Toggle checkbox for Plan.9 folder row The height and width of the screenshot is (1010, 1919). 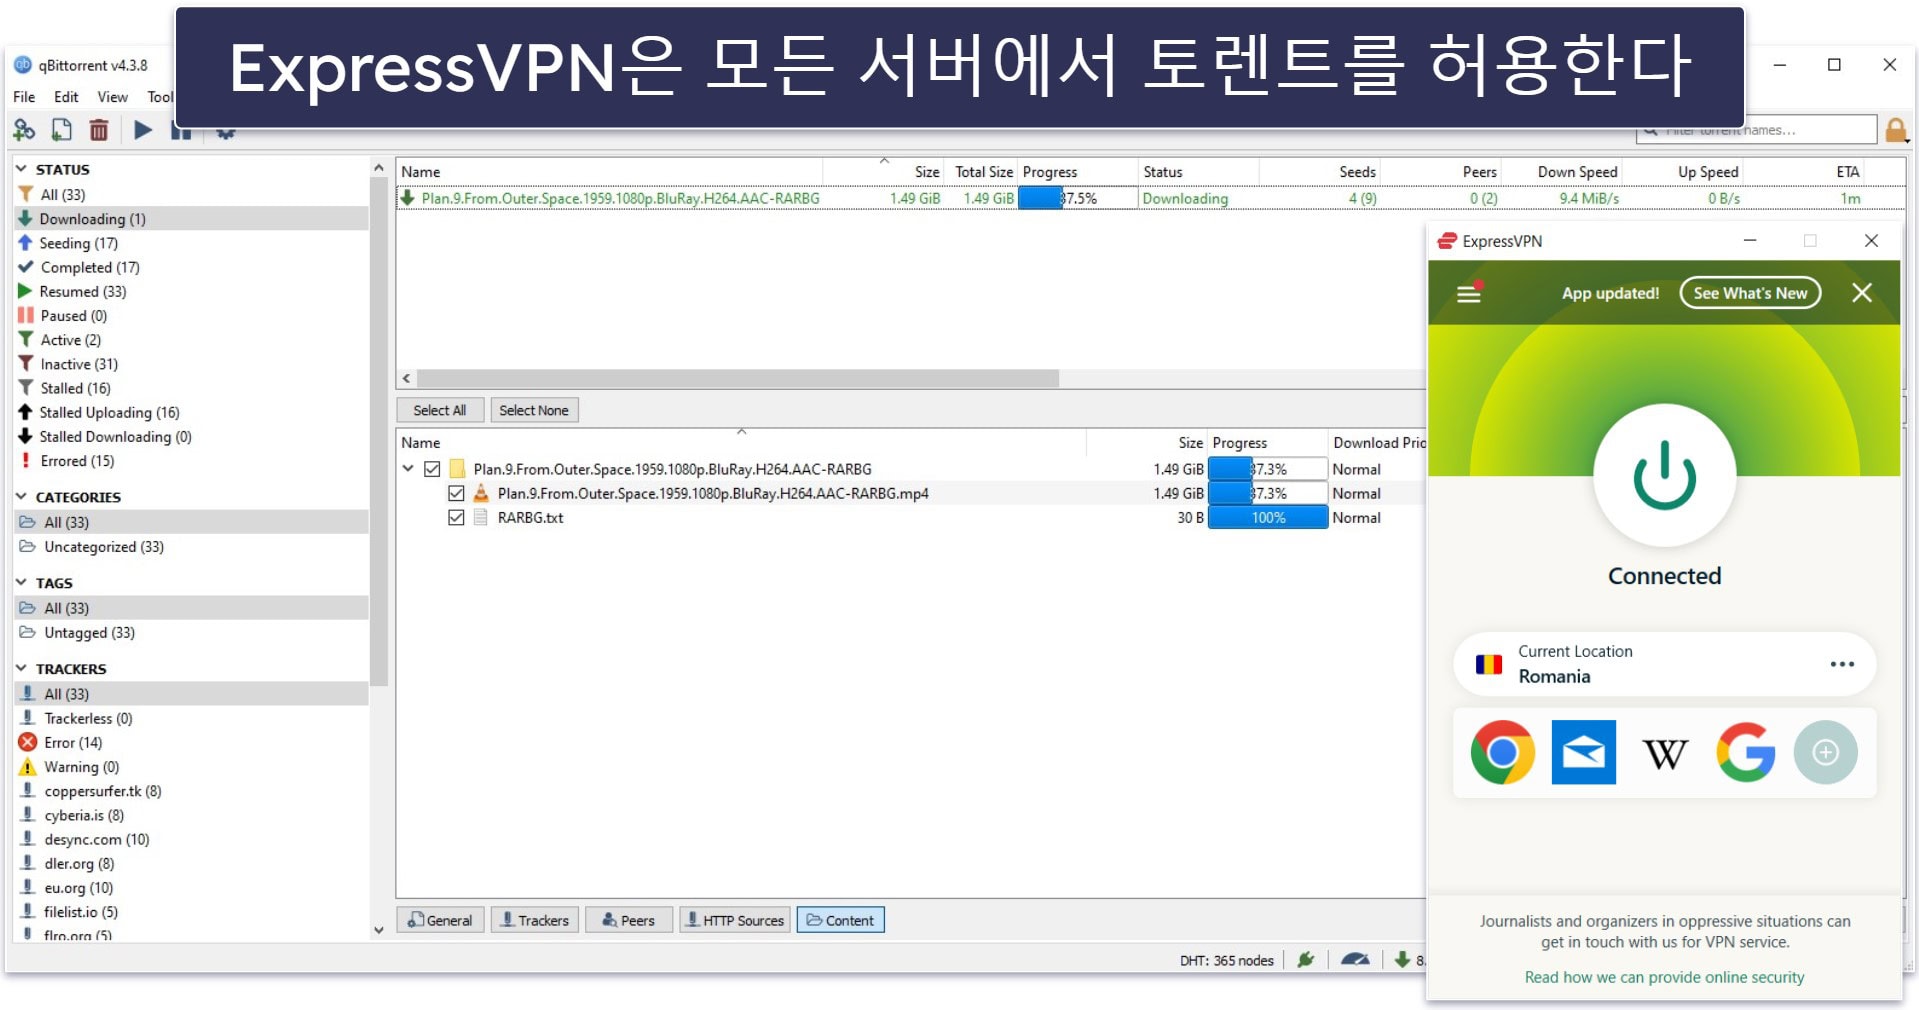432,469
